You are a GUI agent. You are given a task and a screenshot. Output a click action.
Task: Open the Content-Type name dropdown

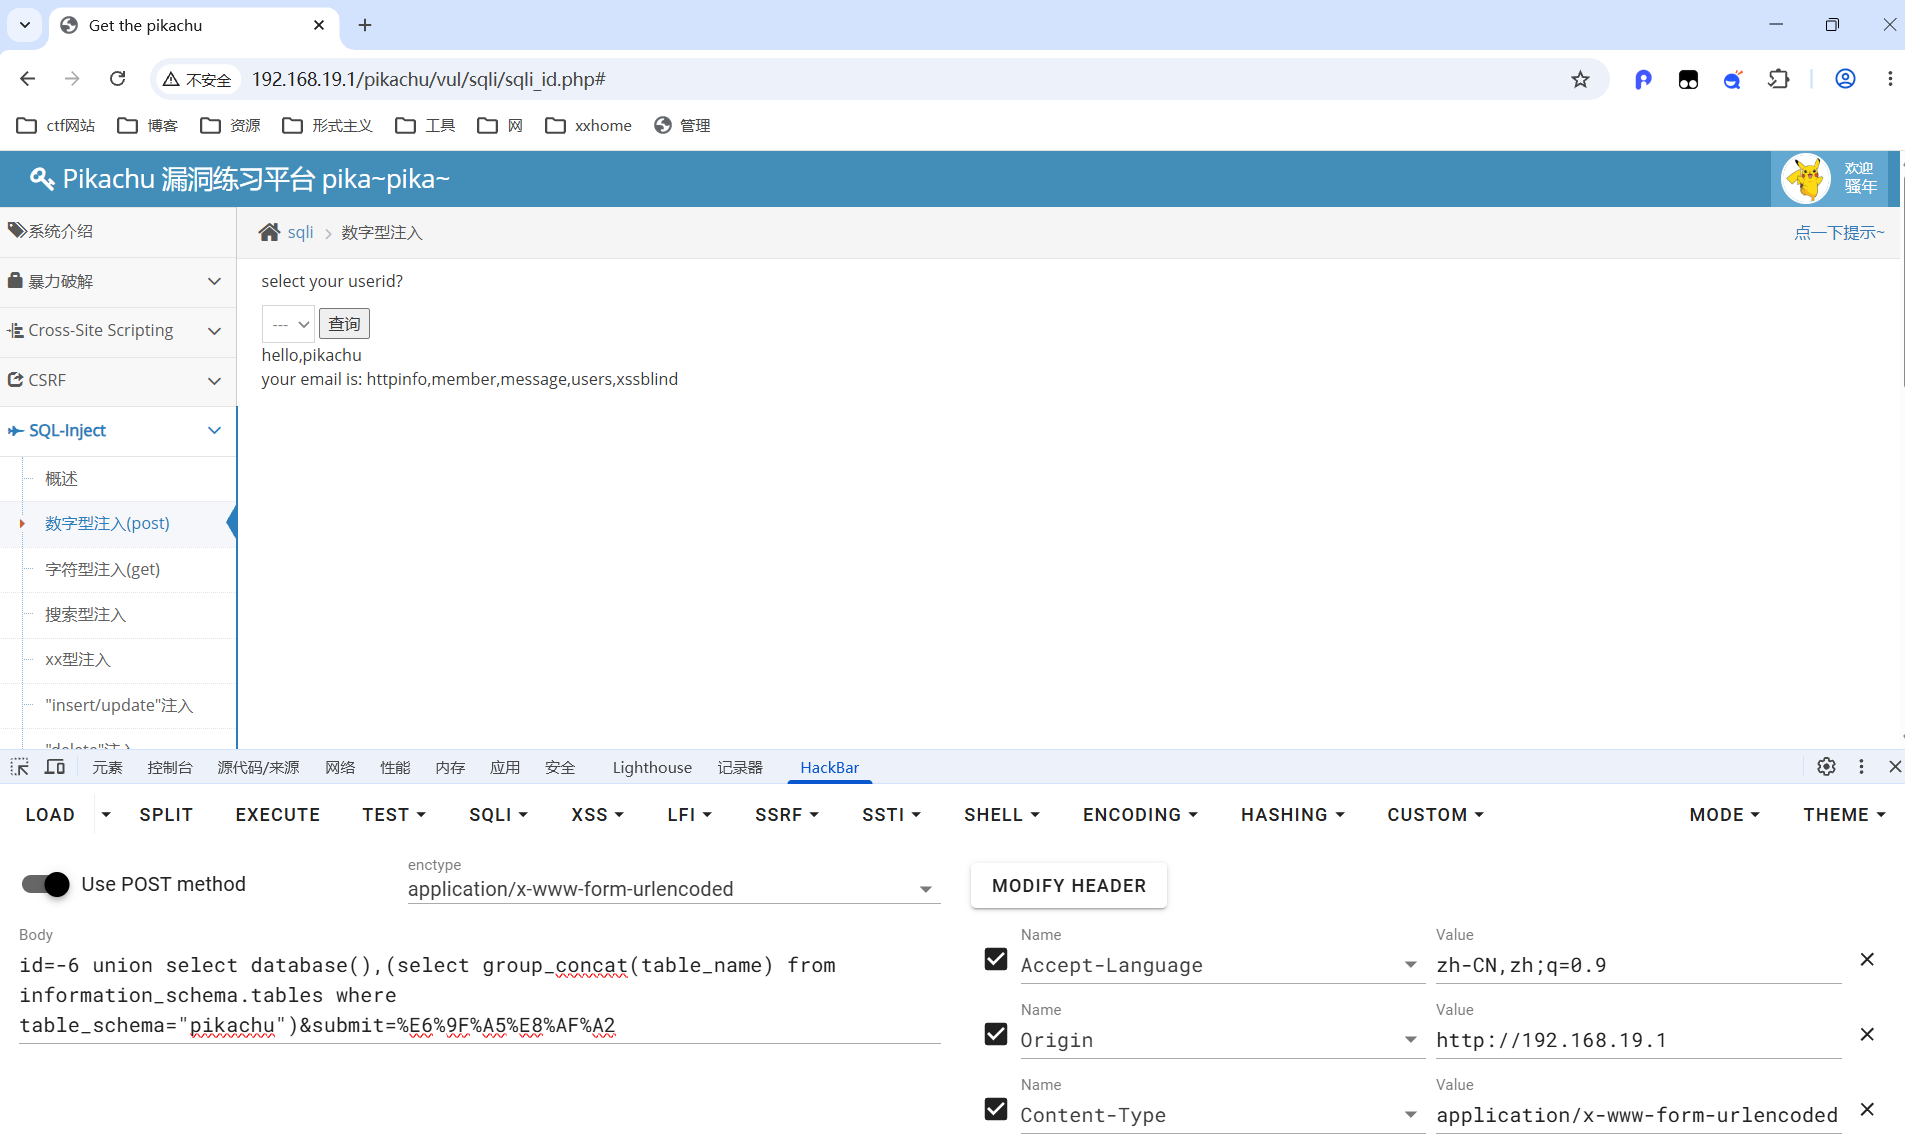coord(1410,1115)
